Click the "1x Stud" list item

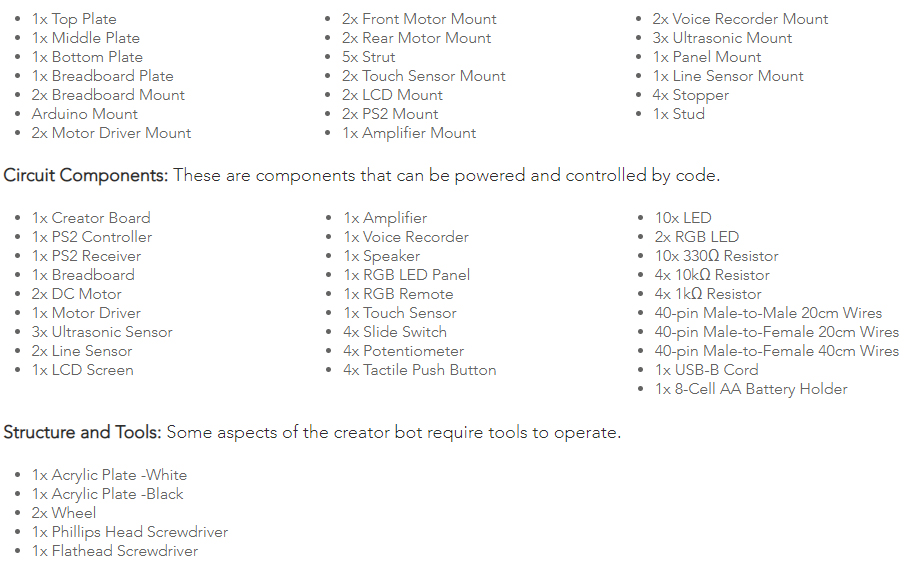[679, 114]
